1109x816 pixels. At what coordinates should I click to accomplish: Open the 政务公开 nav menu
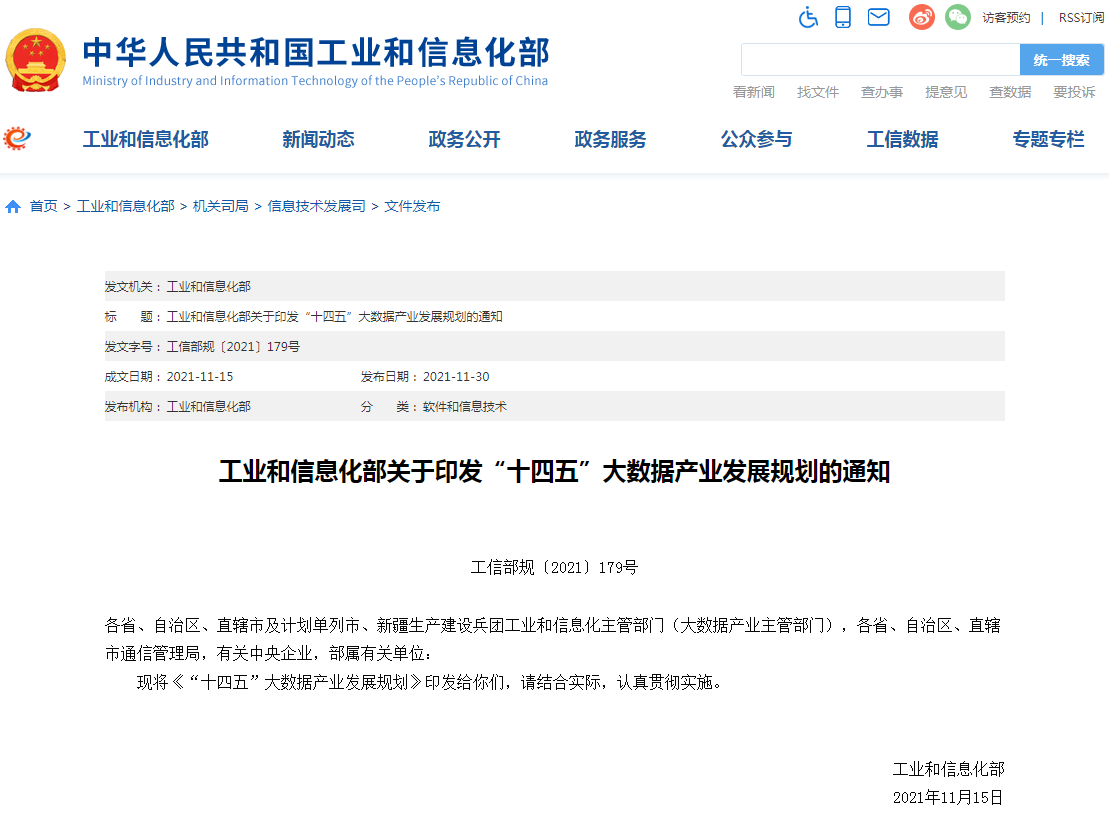[465, 139]
